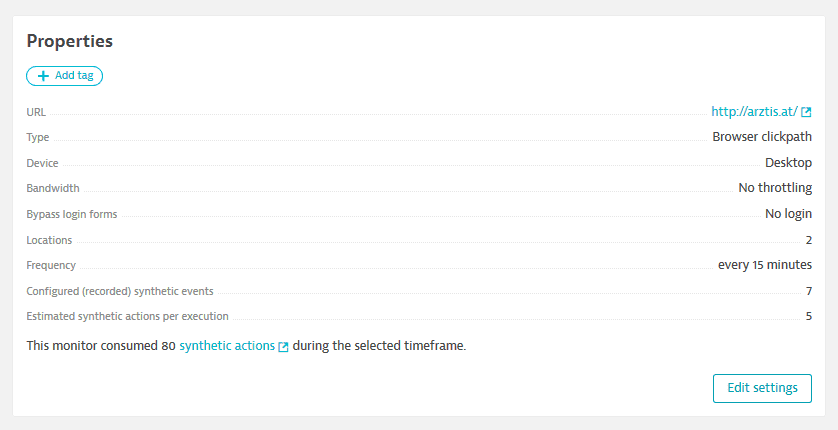
Task: Click the Locations property label
Action: click(x=49, y=240)
